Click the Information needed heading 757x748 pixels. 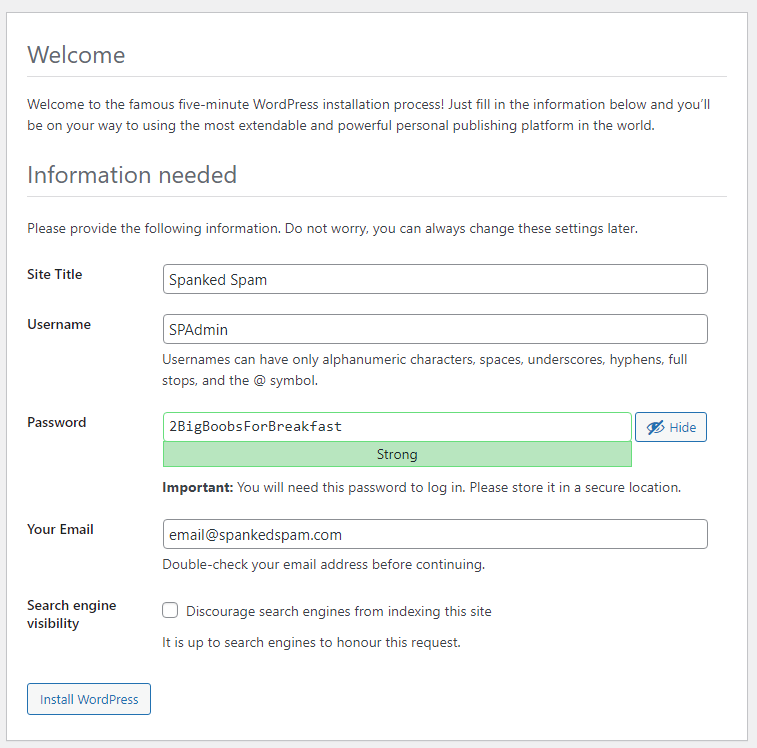(132, 175)
